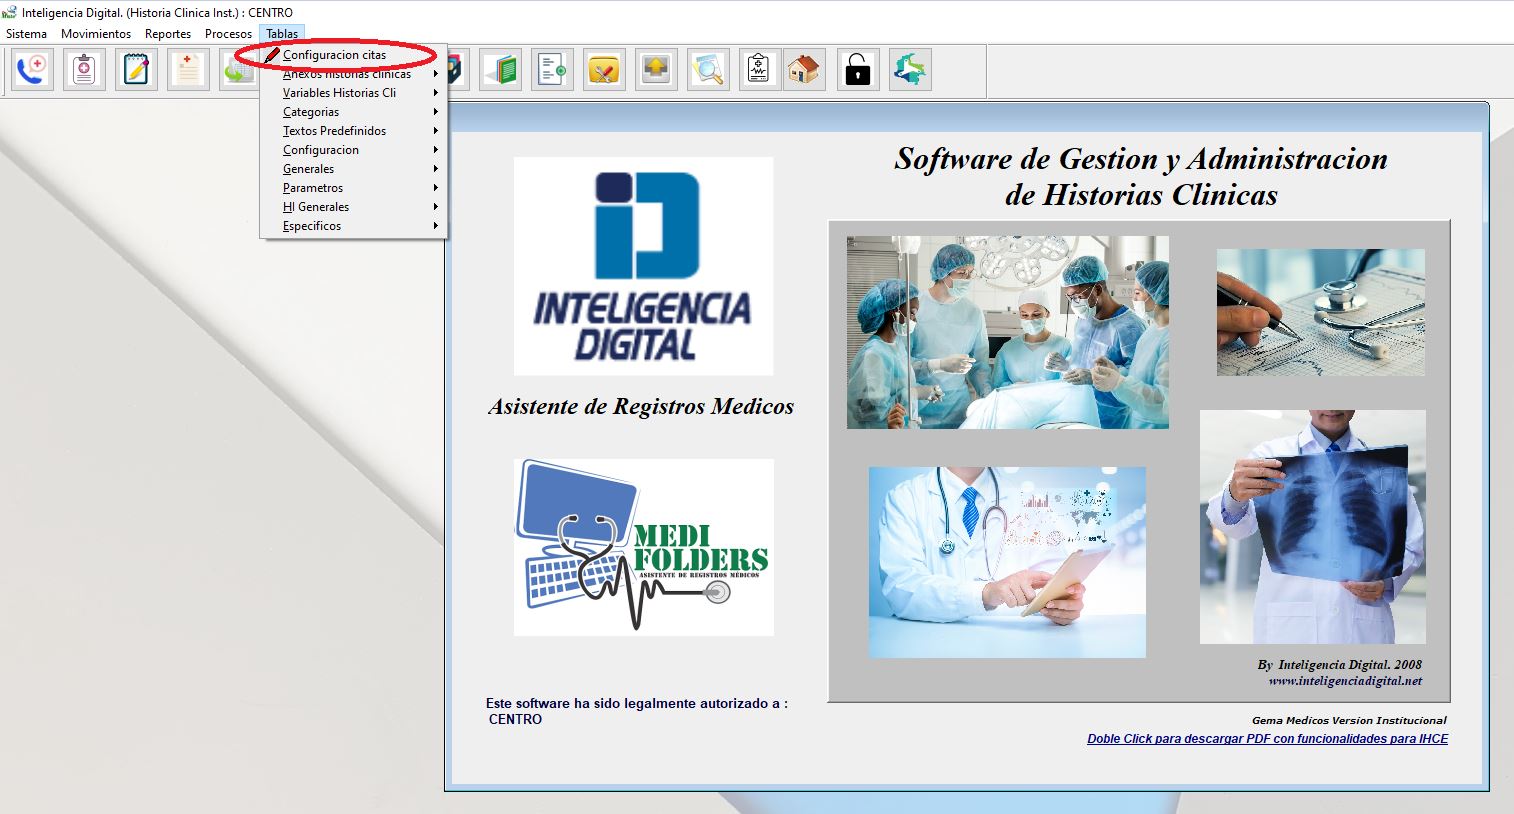The width and height of the screenshot is (1514, 814).
Task: Click the Asistente de Registros Medicos text
Action: (x=641, y=407)
